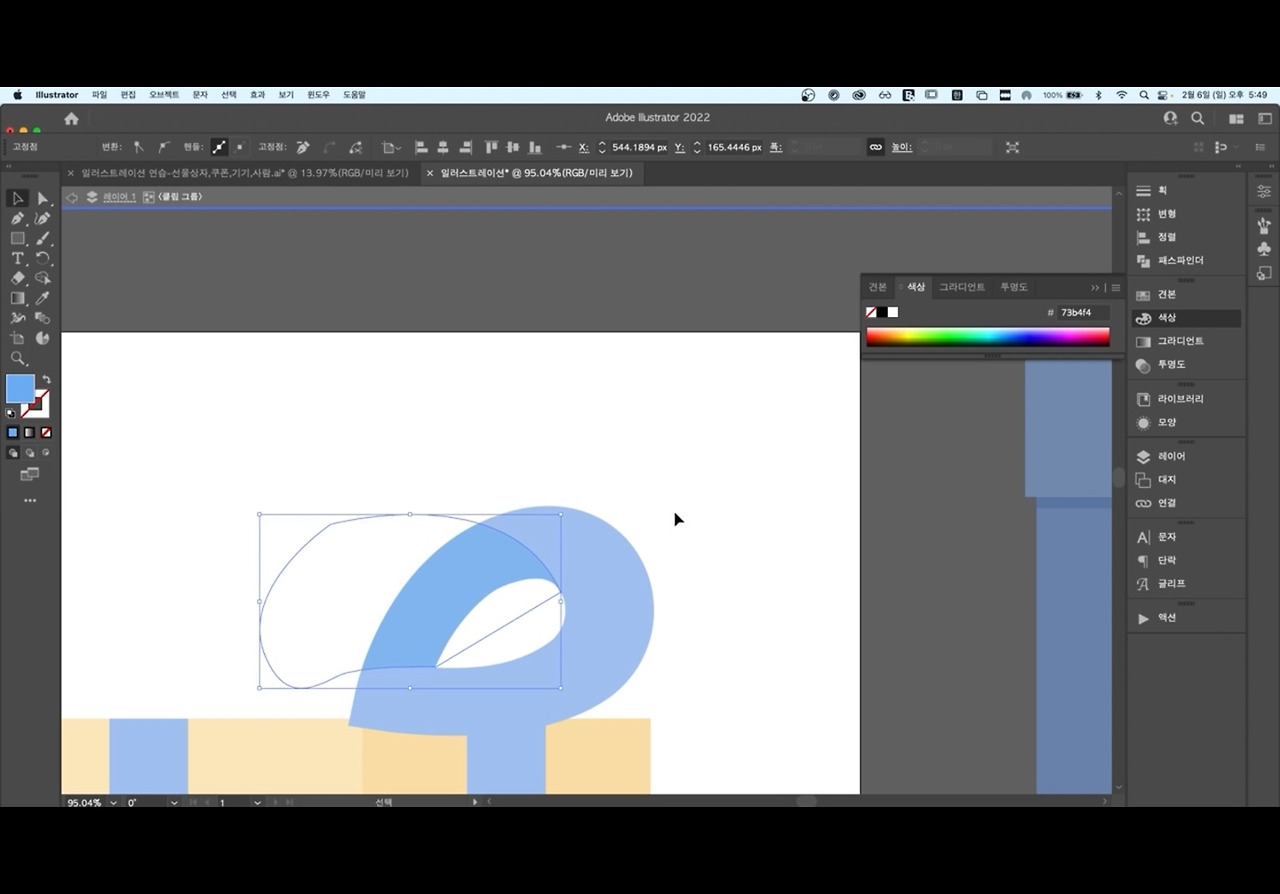Screen dimensions: 1280x894
Task: Select the Direct Selection tool
Action: 43,199
